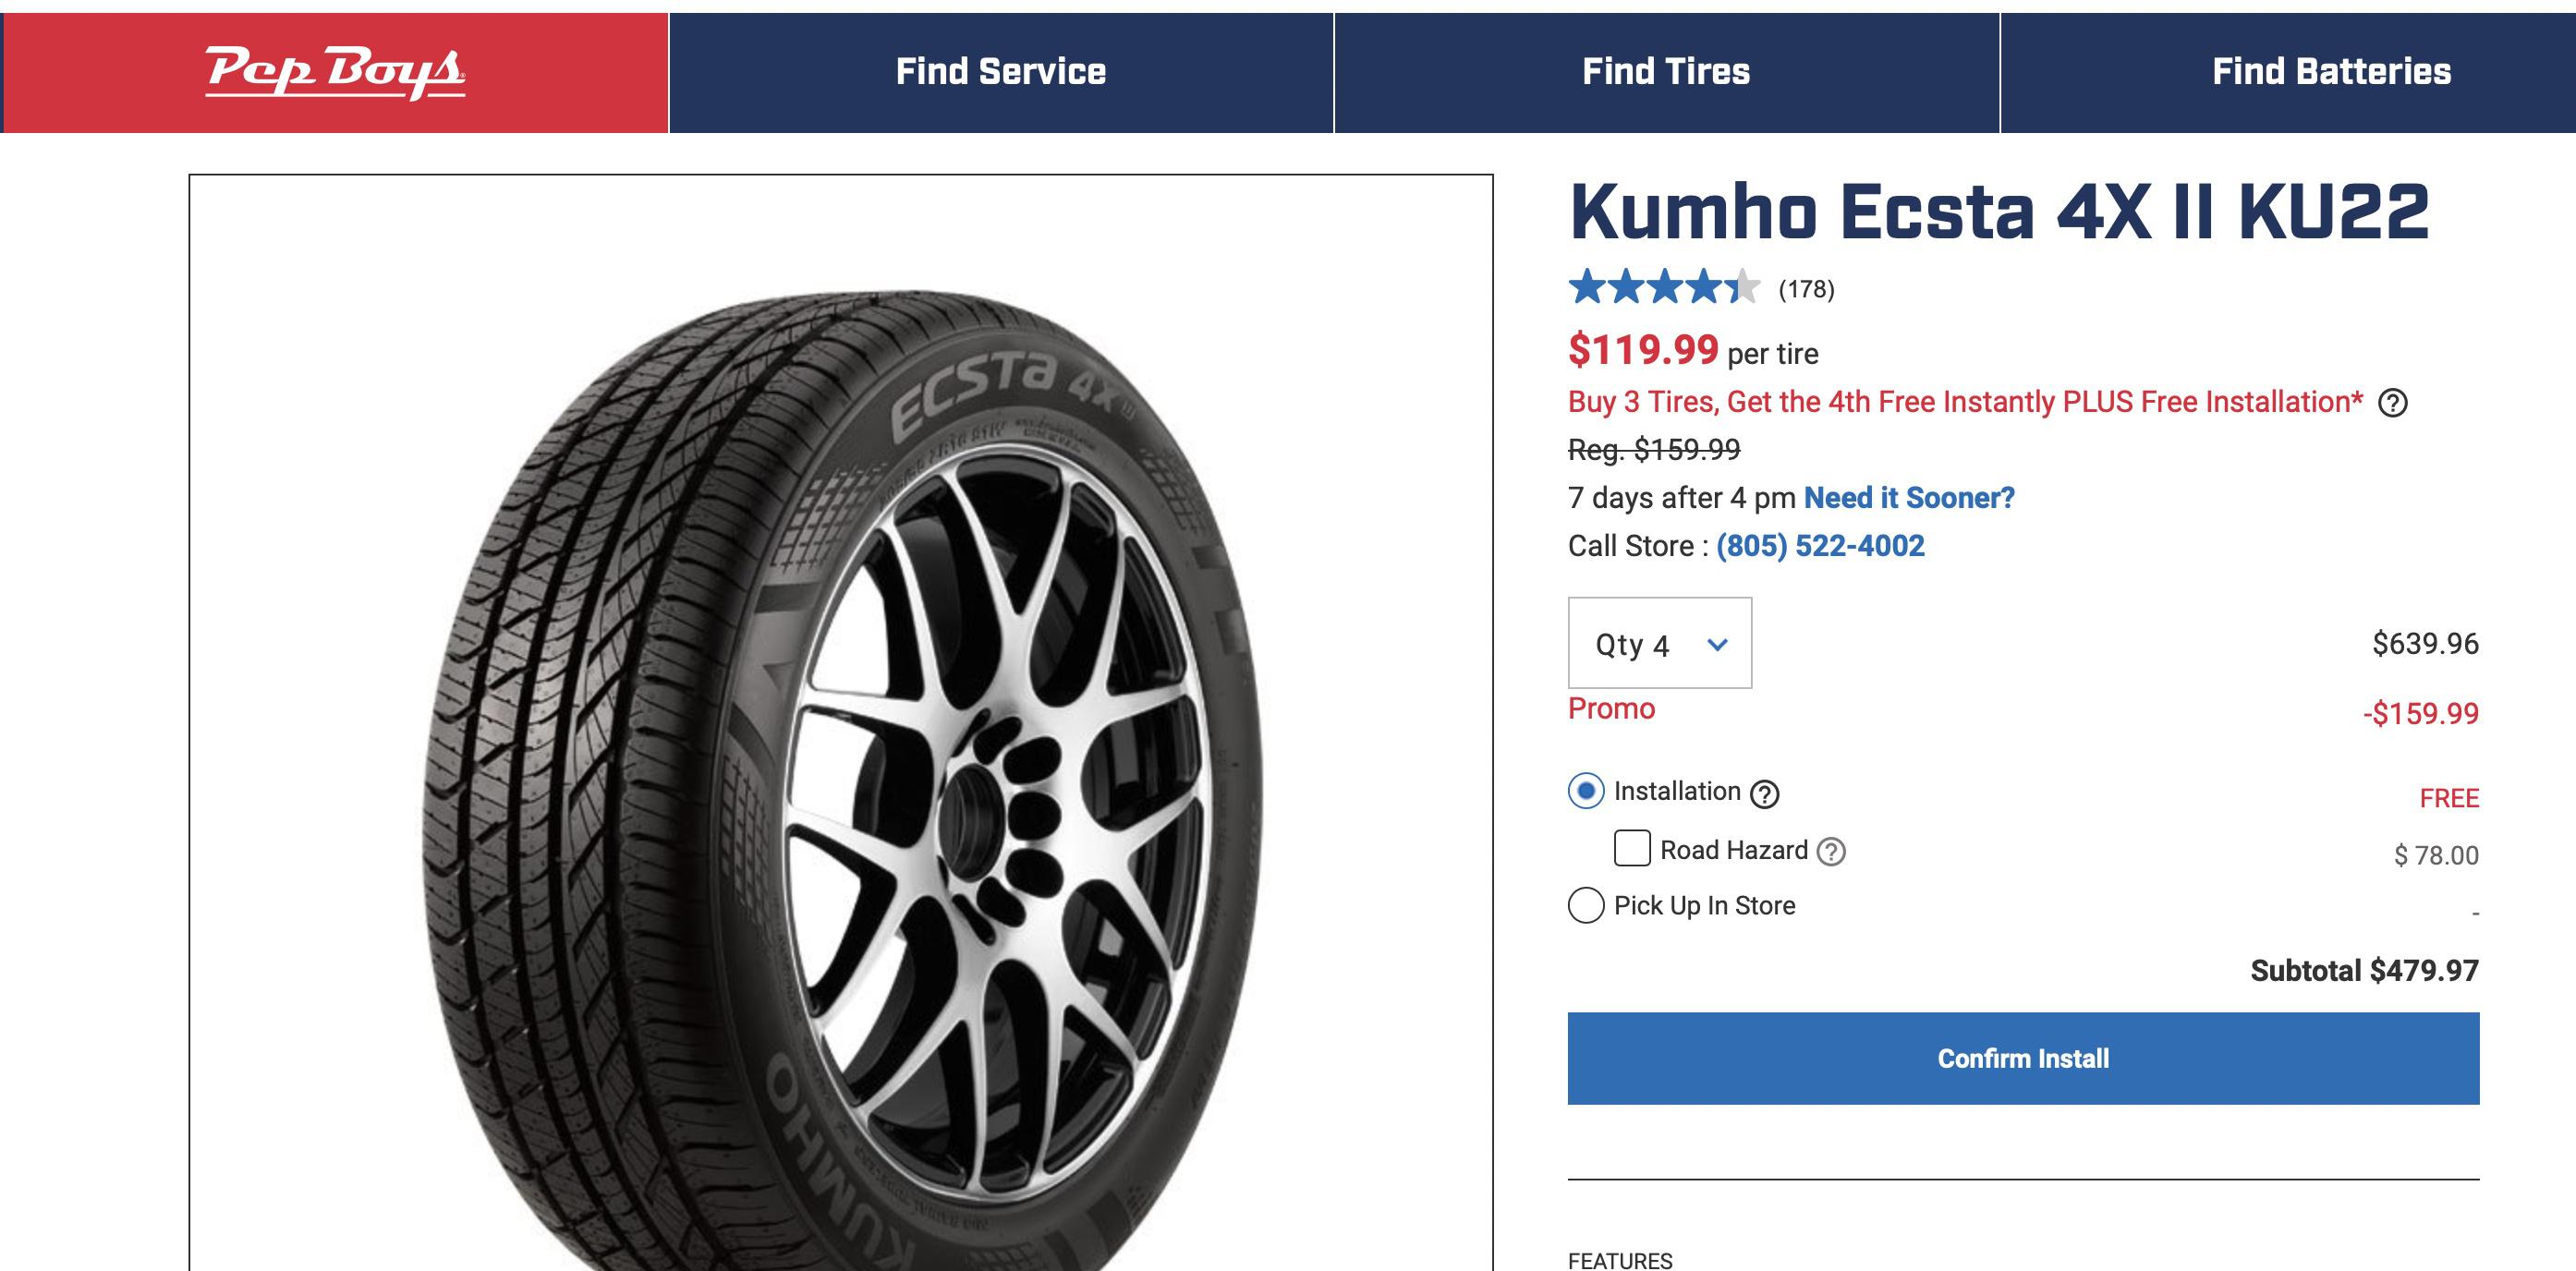The image size is (2576, 1271).
Task: Click the Road Hazard help icon
Action: [x=1831, y=852]
